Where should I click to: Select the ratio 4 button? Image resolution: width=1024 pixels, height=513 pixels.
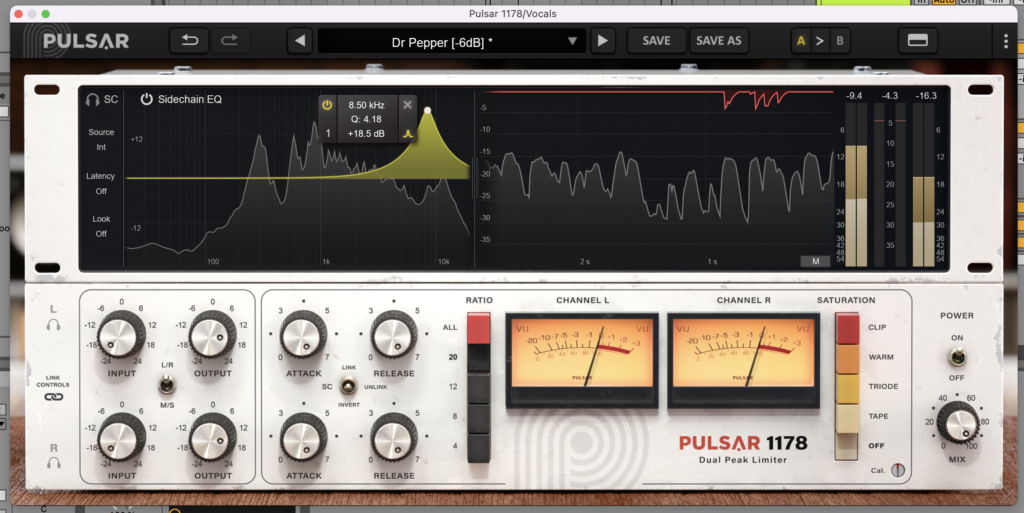tap(479, 448)
